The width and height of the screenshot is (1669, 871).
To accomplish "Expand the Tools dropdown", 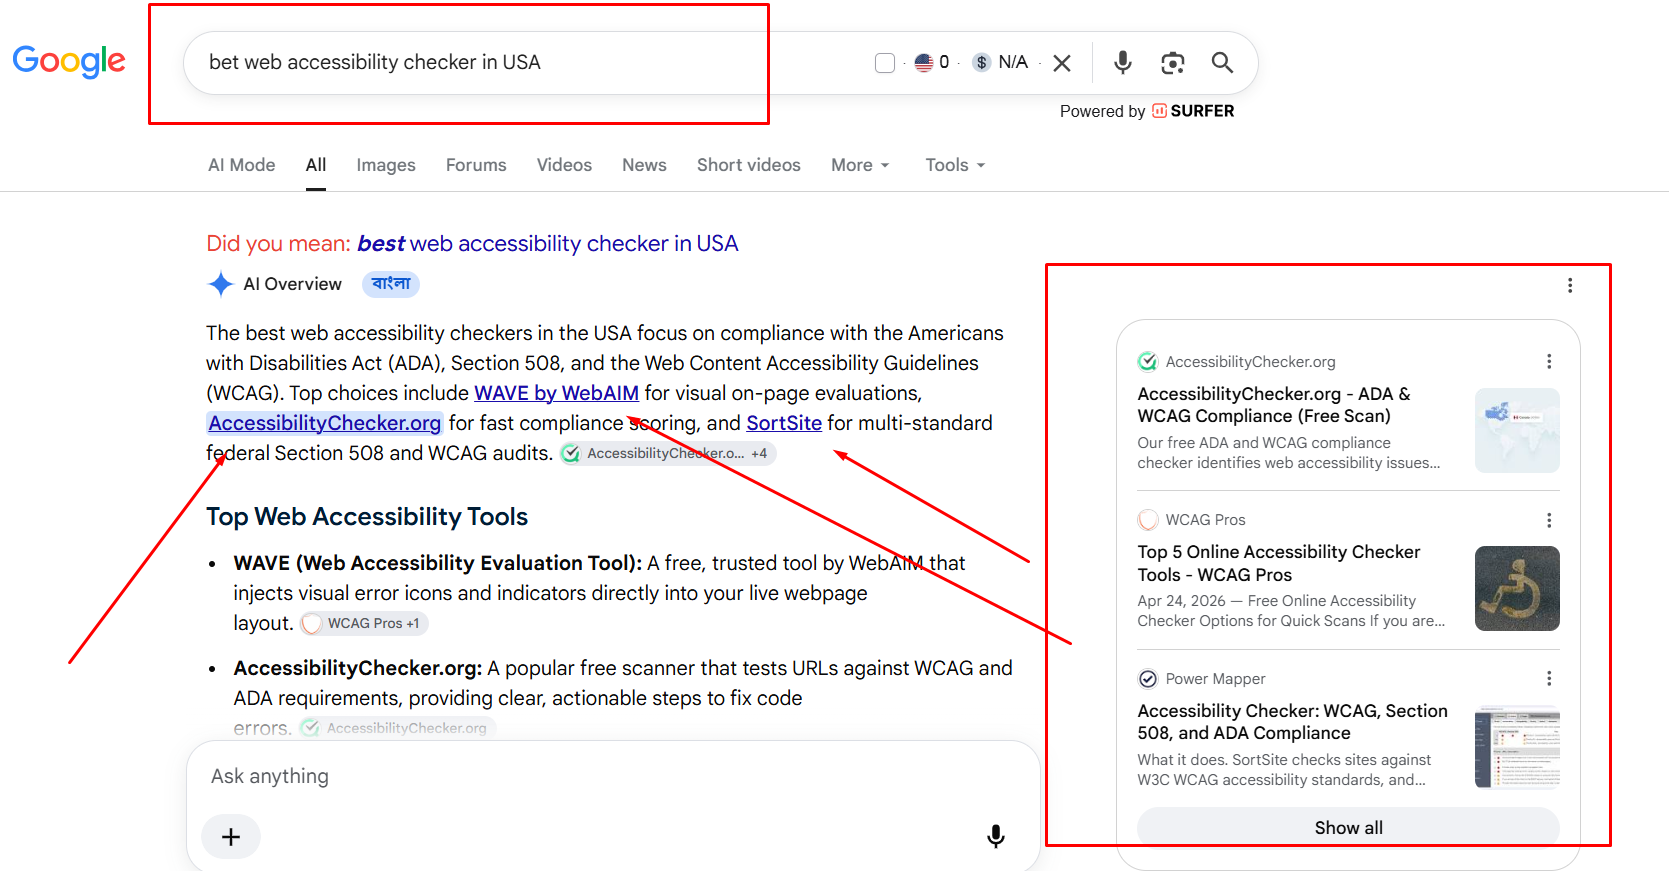I will coord(955,165).
